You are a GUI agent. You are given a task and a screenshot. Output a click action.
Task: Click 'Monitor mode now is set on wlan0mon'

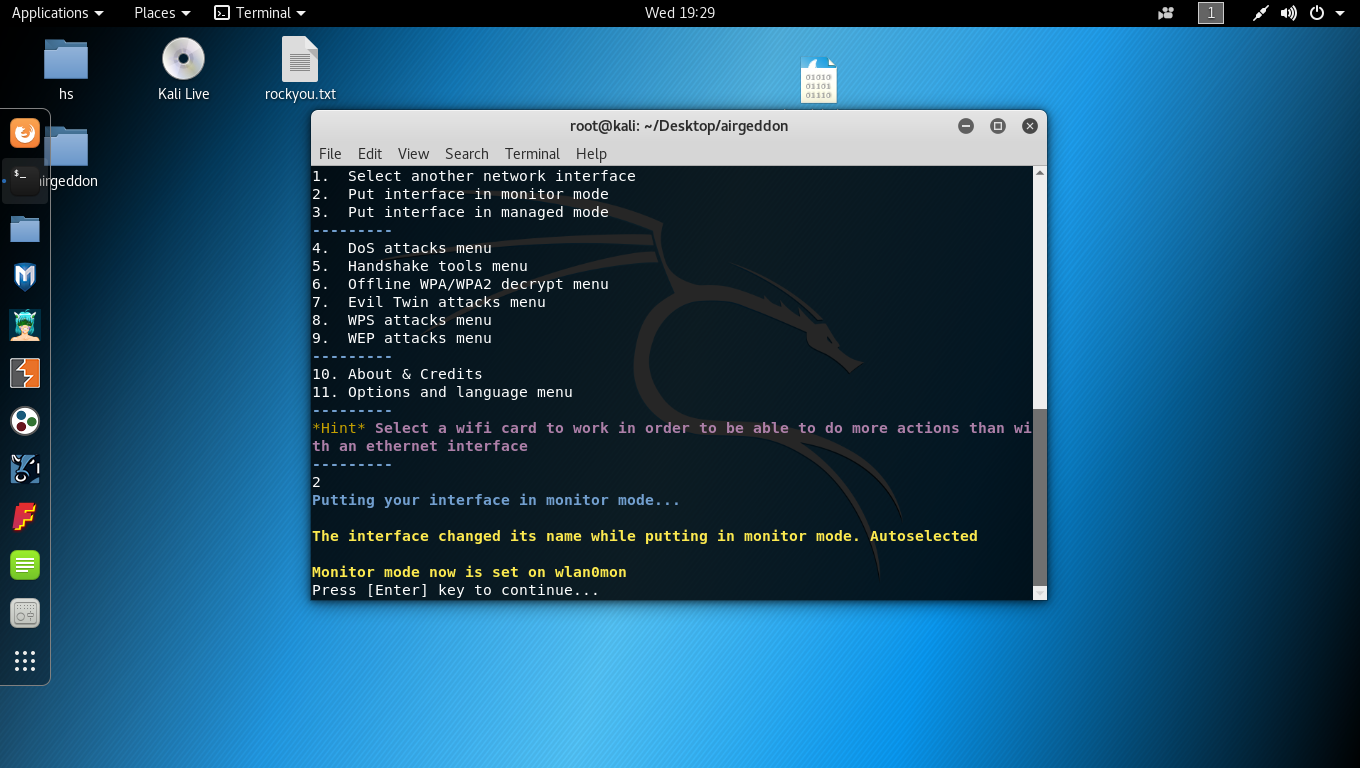[469, 572]
